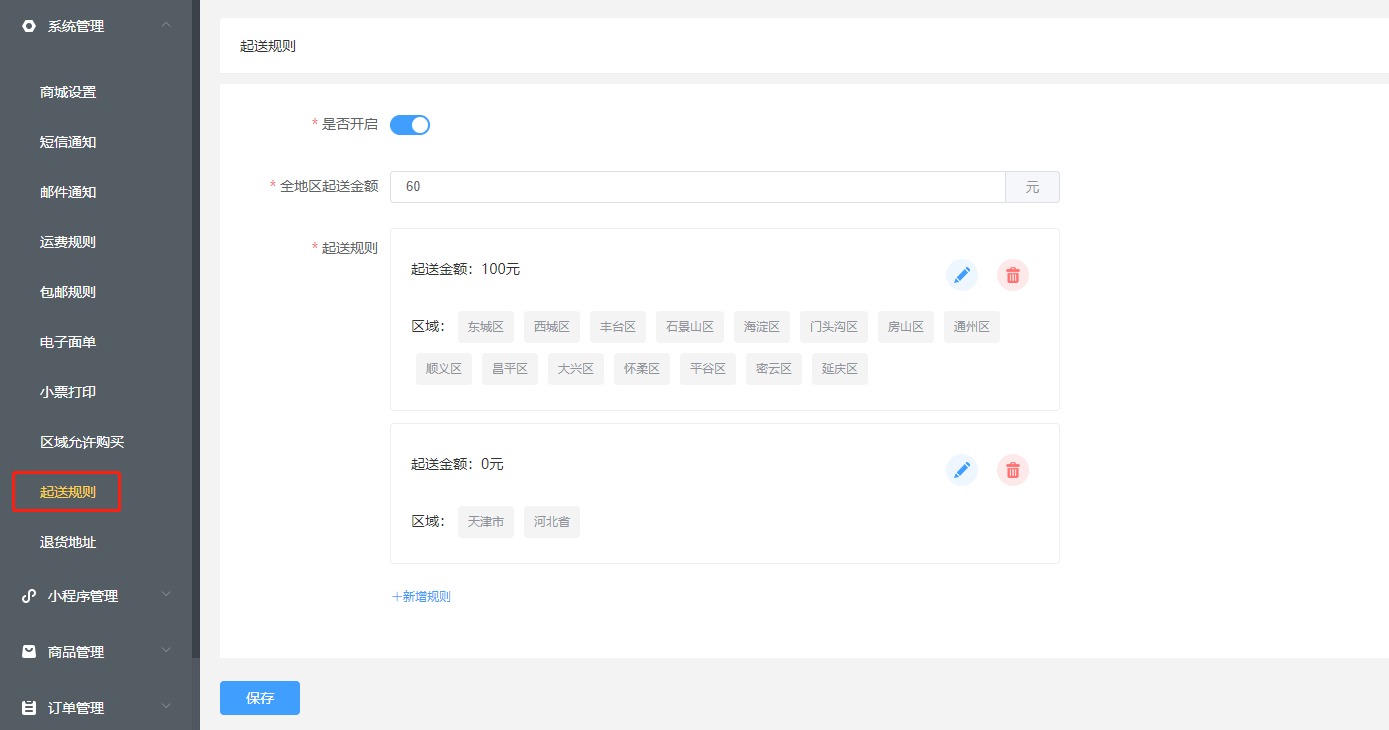
Task: Edit the 100元 delivery rule with pencil icon
Action: 962,275
